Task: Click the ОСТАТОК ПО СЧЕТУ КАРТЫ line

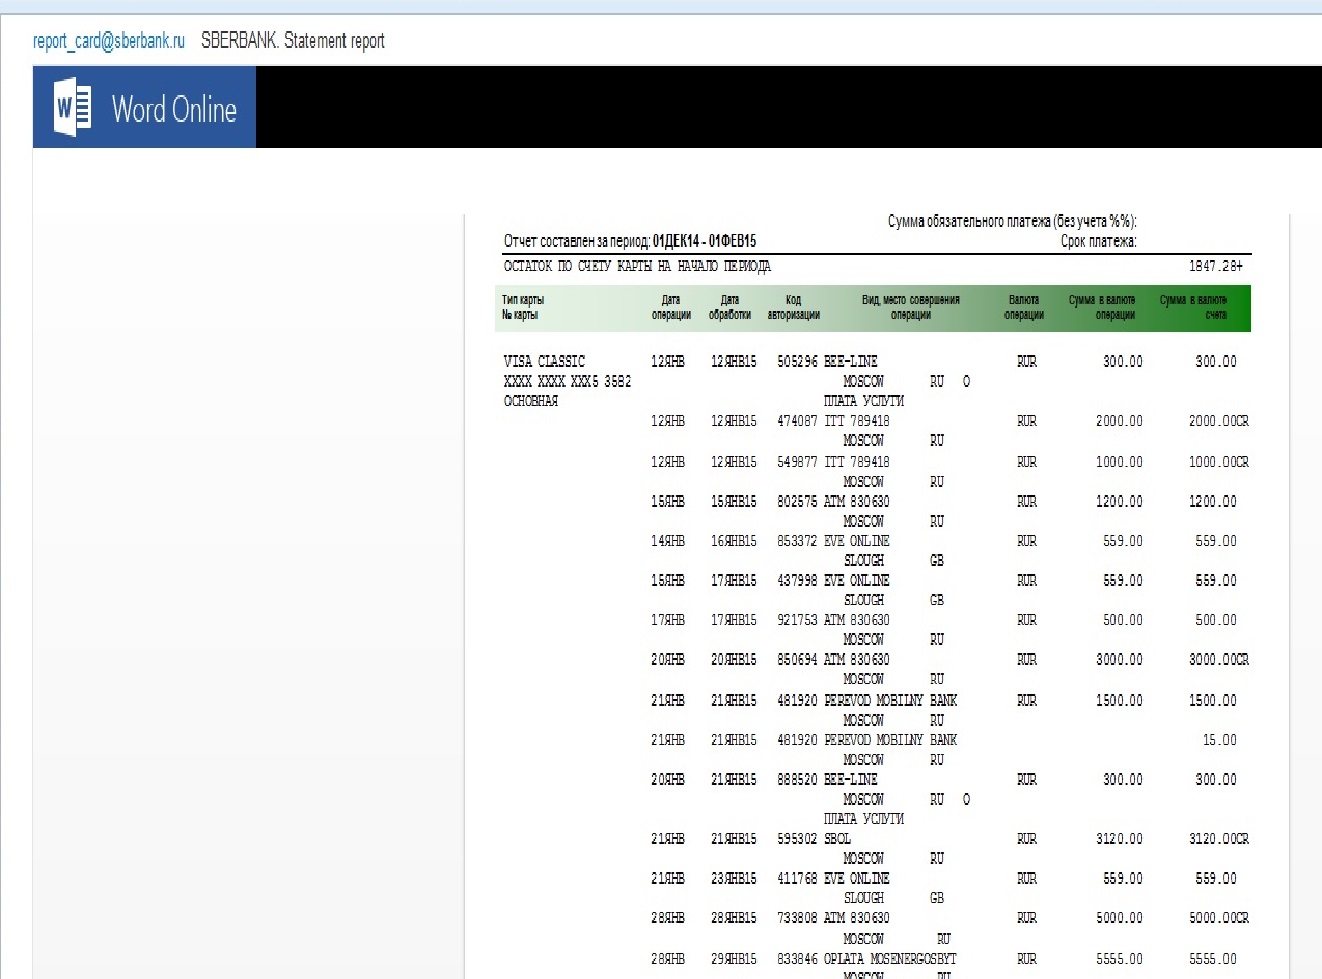Action: coord(637,266)
